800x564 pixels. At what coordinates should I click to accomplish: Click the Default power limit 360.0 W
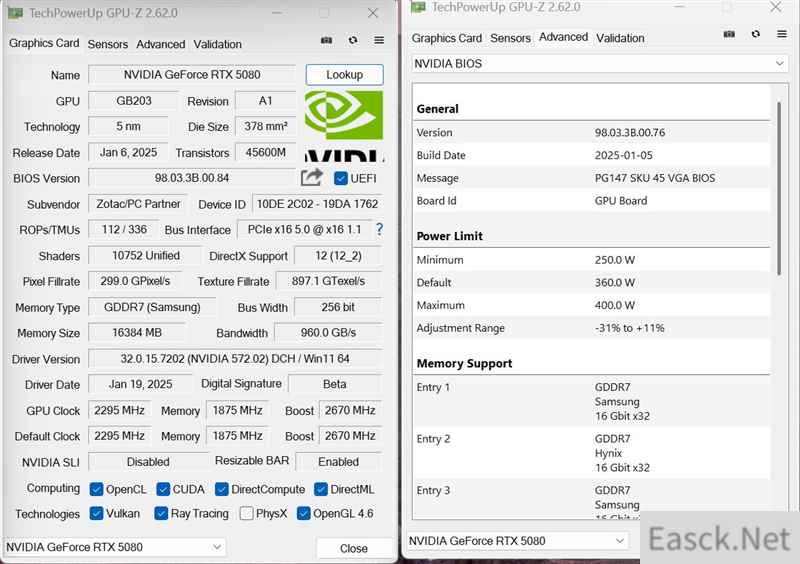tap(614, 282)
